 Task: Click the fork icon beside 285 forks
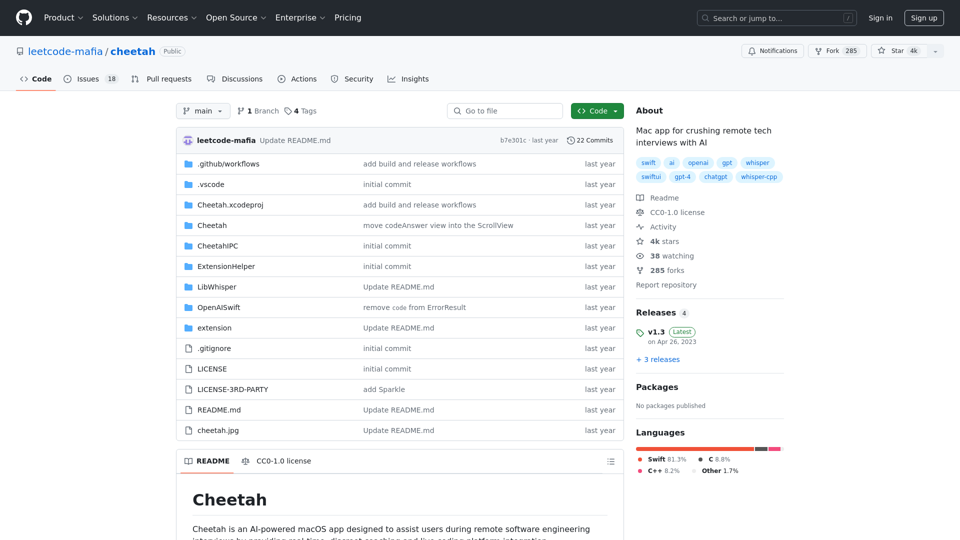(x=640, y=271)
